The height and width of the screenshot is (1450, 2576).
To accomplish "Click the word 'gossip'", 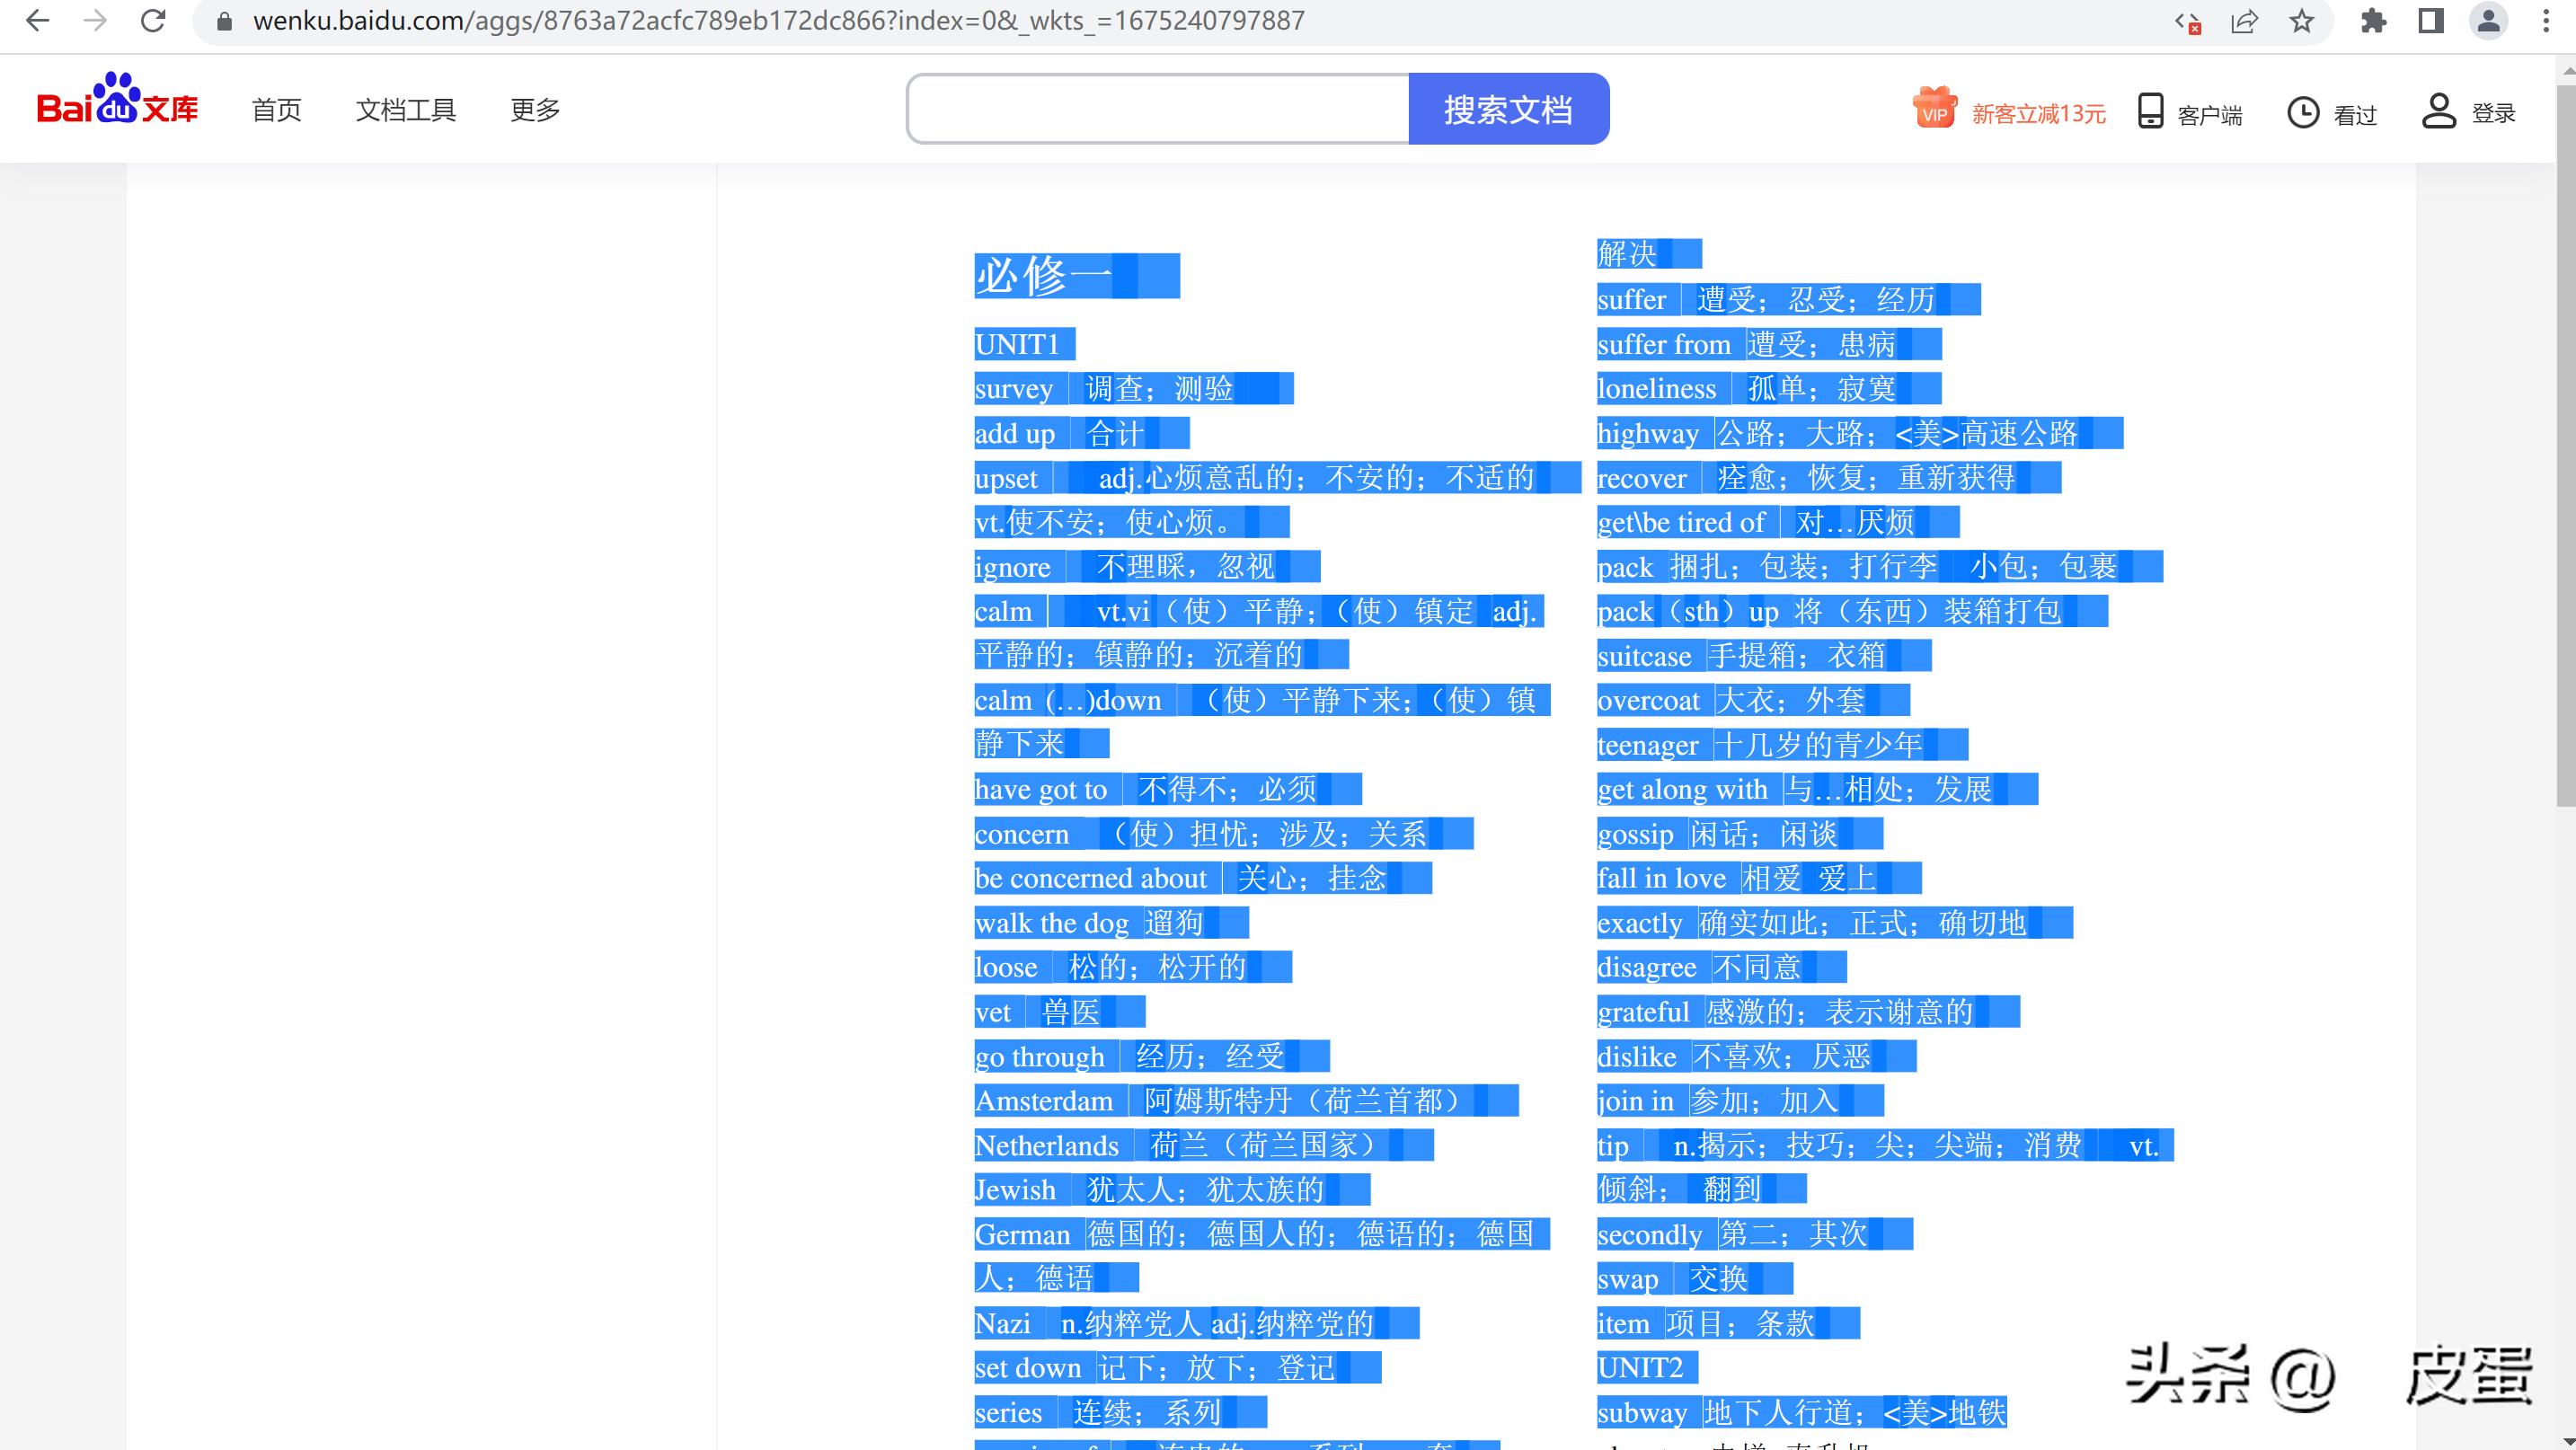I will [1635, 834].
